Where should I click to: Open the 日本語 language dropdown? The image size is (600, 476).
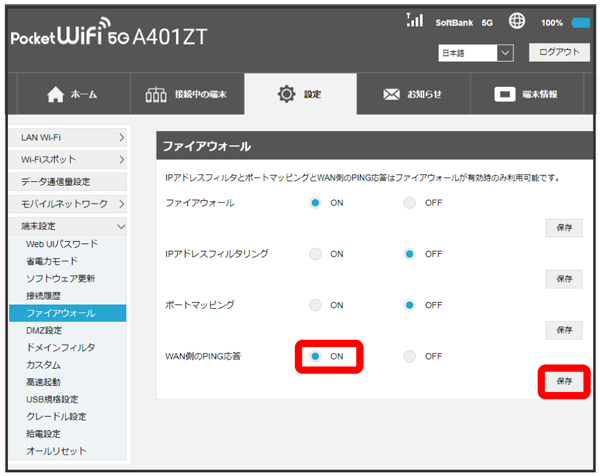click(475, 52)
